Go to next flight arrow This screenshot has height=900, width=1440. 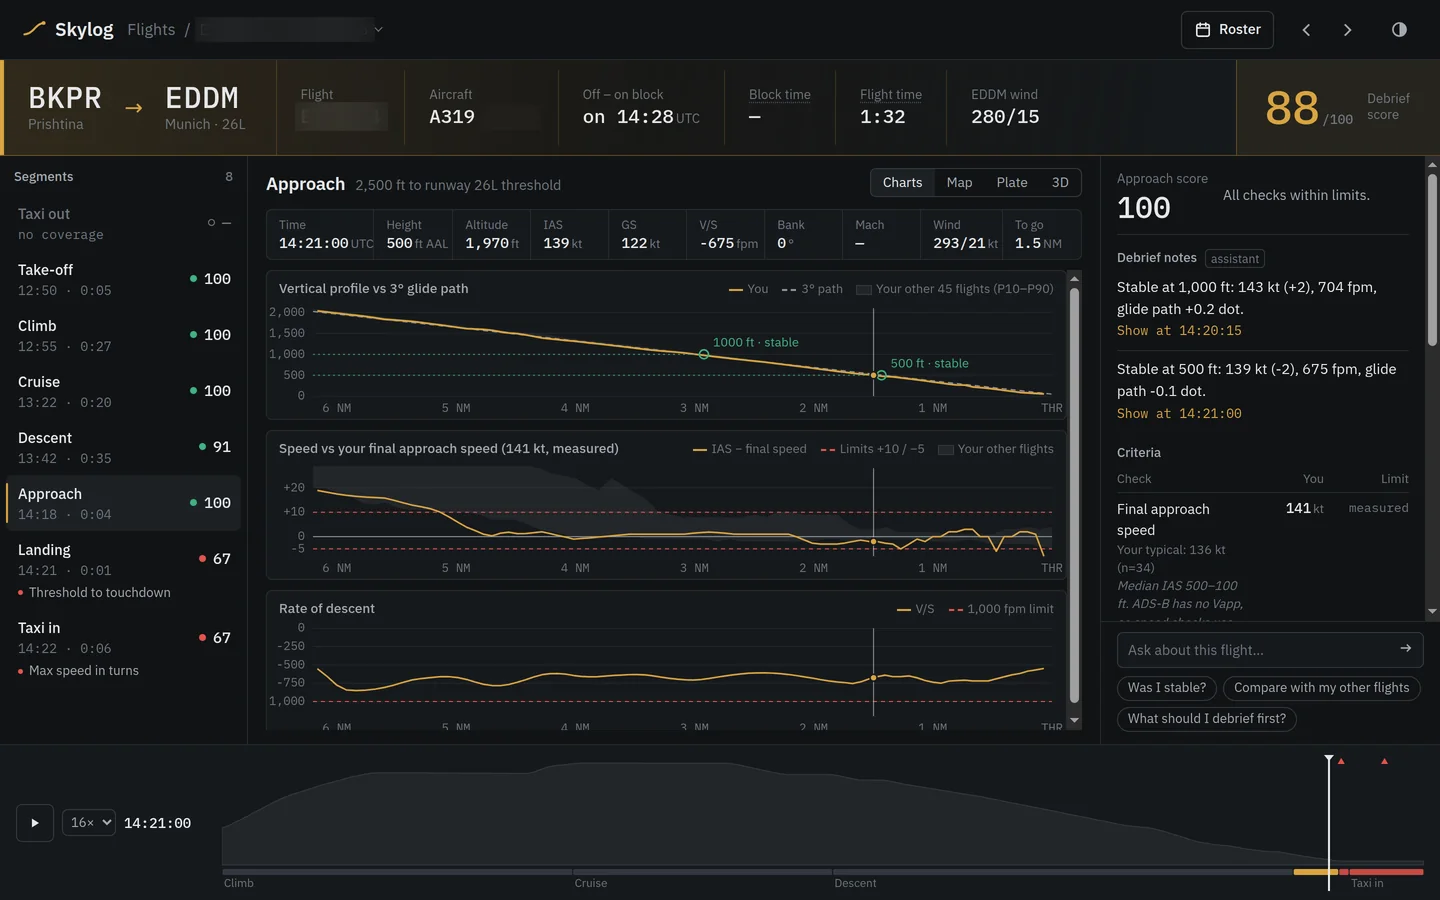pos(1347,30)
